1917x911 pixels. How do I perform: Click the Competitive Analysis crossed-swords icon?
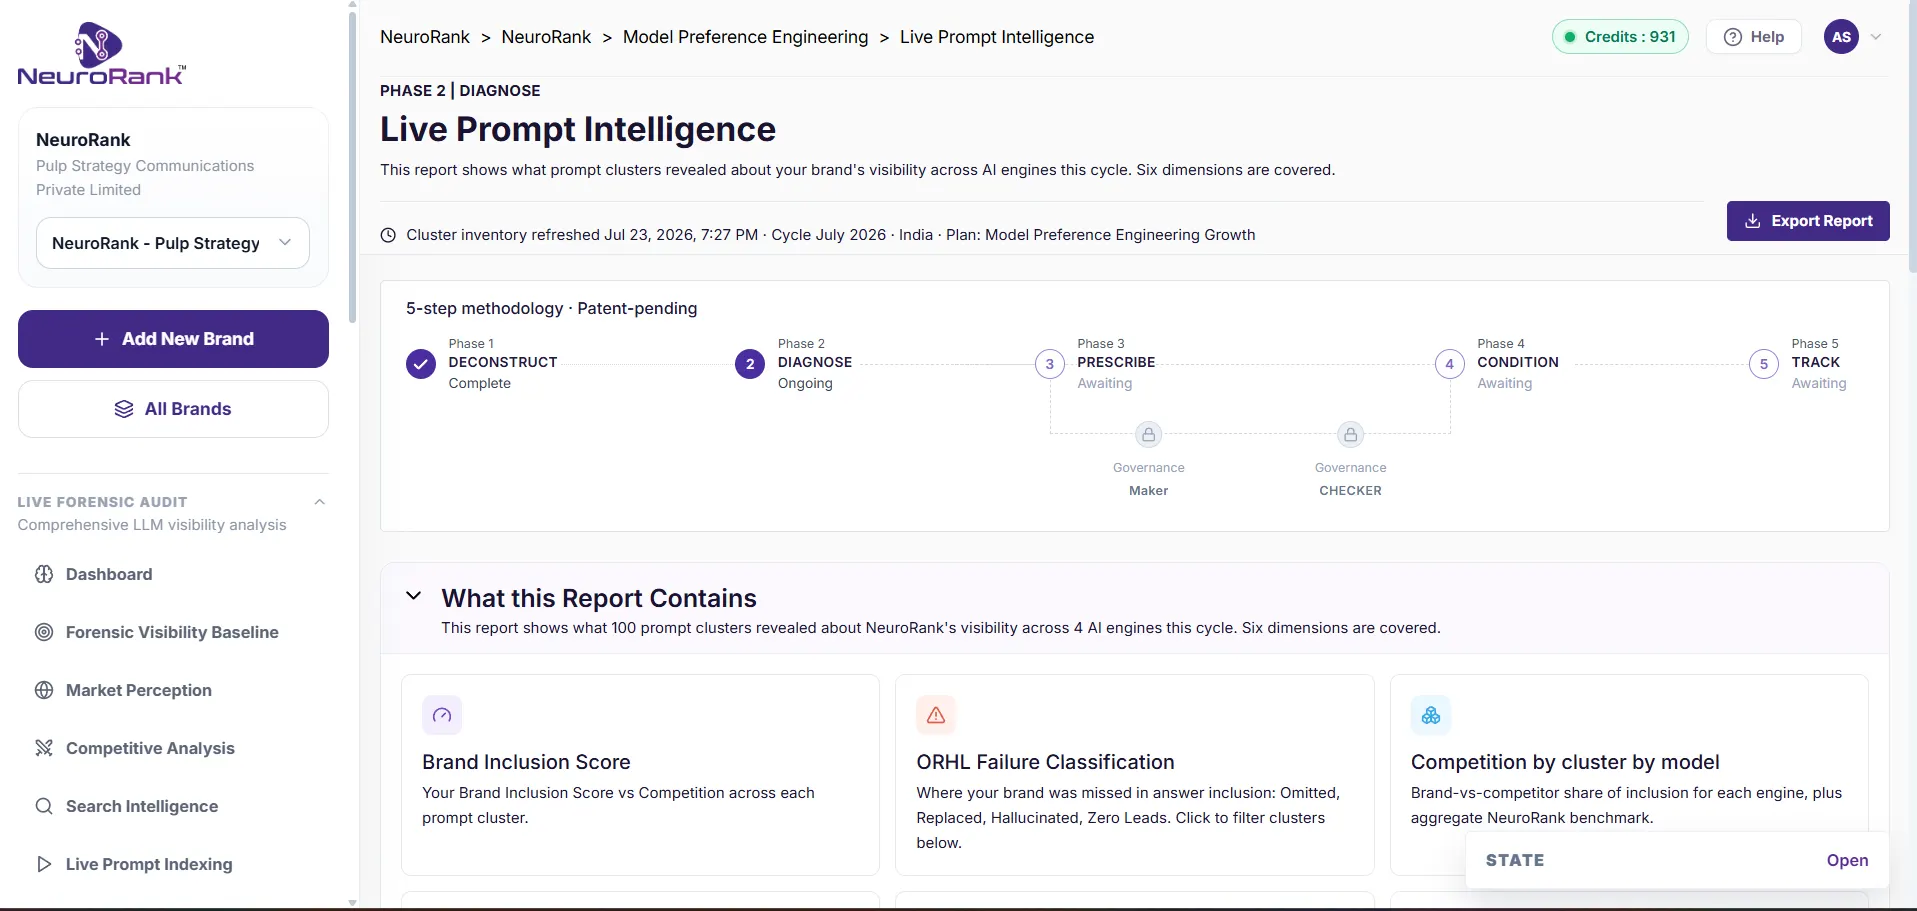click(x=44, y=748)
